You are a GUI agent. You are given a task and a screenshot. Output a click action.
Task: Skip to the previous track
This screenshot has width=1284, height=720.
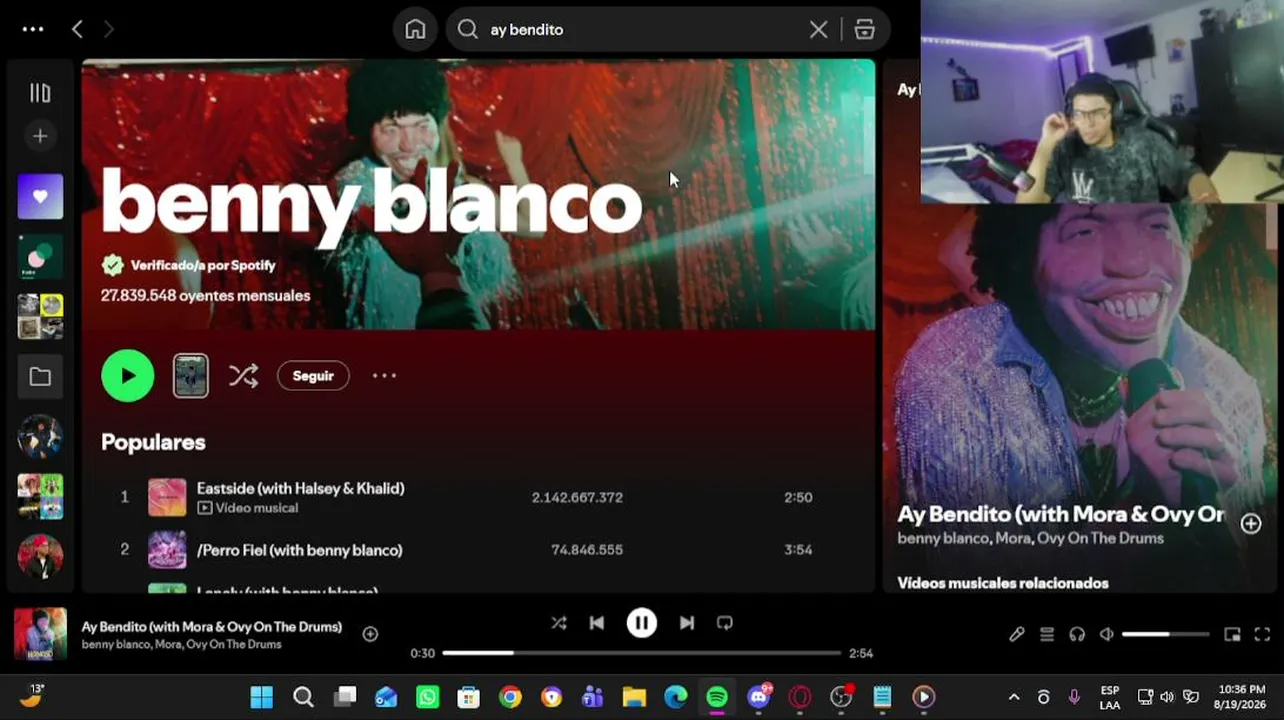pyautogui.click(x=597, y=623)
